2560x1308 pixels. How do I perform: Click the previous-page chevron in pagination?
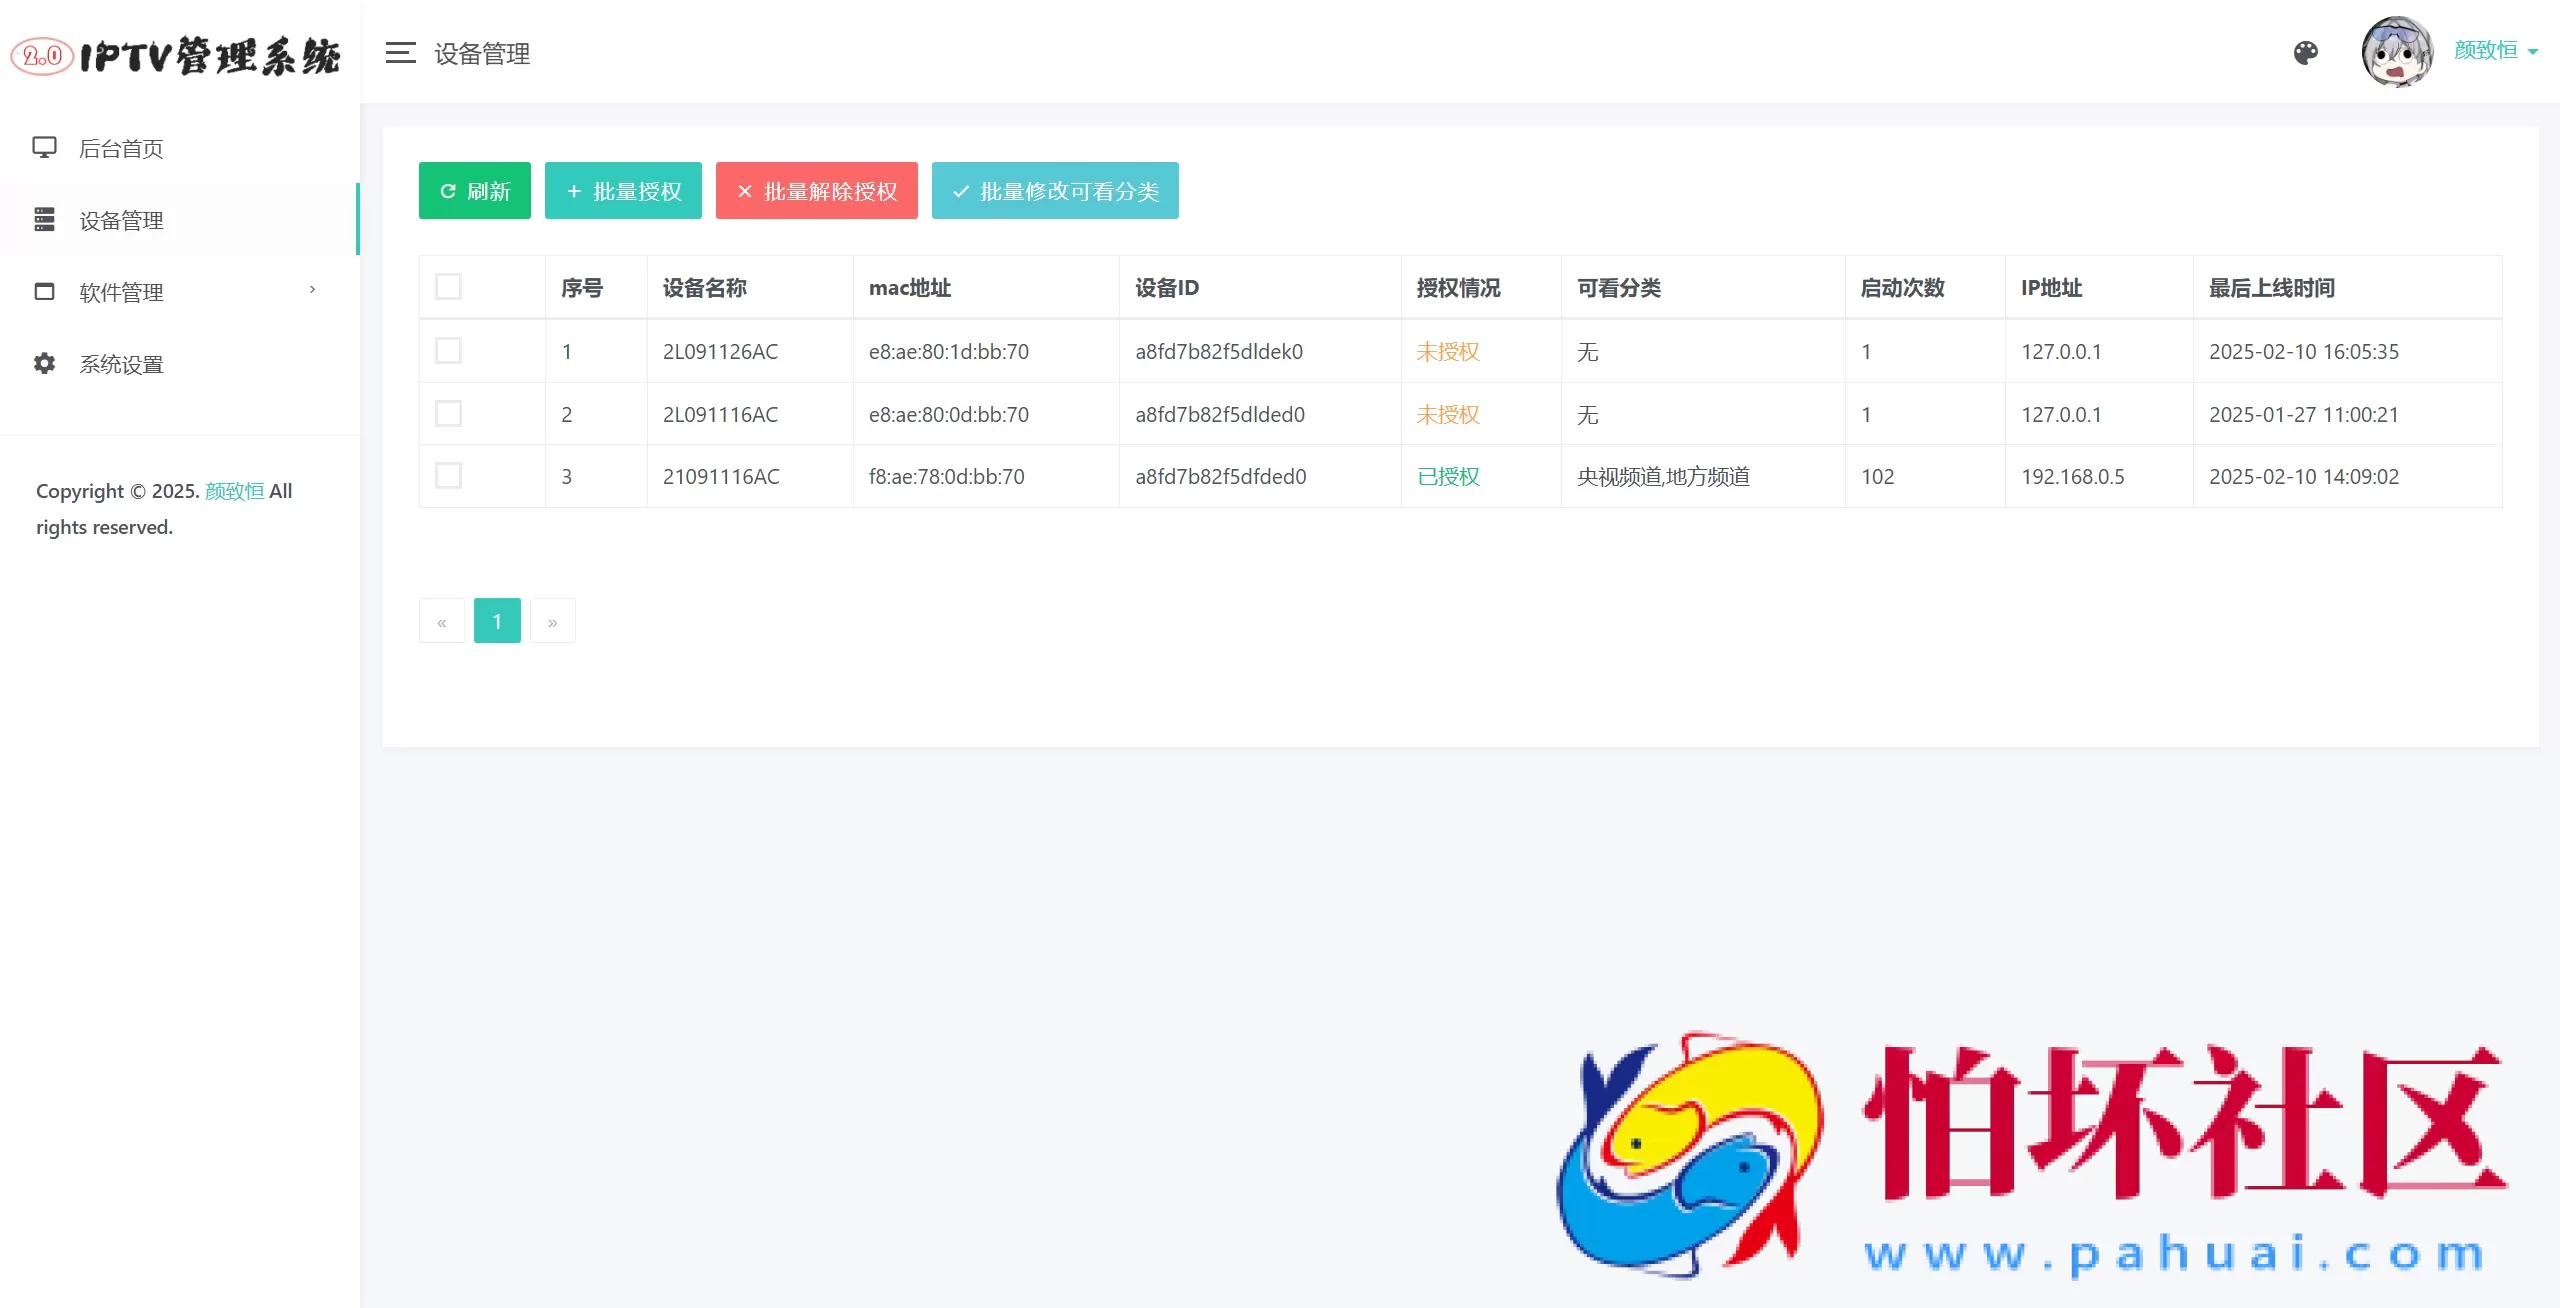pyautogui.click(x=441, y=620)
